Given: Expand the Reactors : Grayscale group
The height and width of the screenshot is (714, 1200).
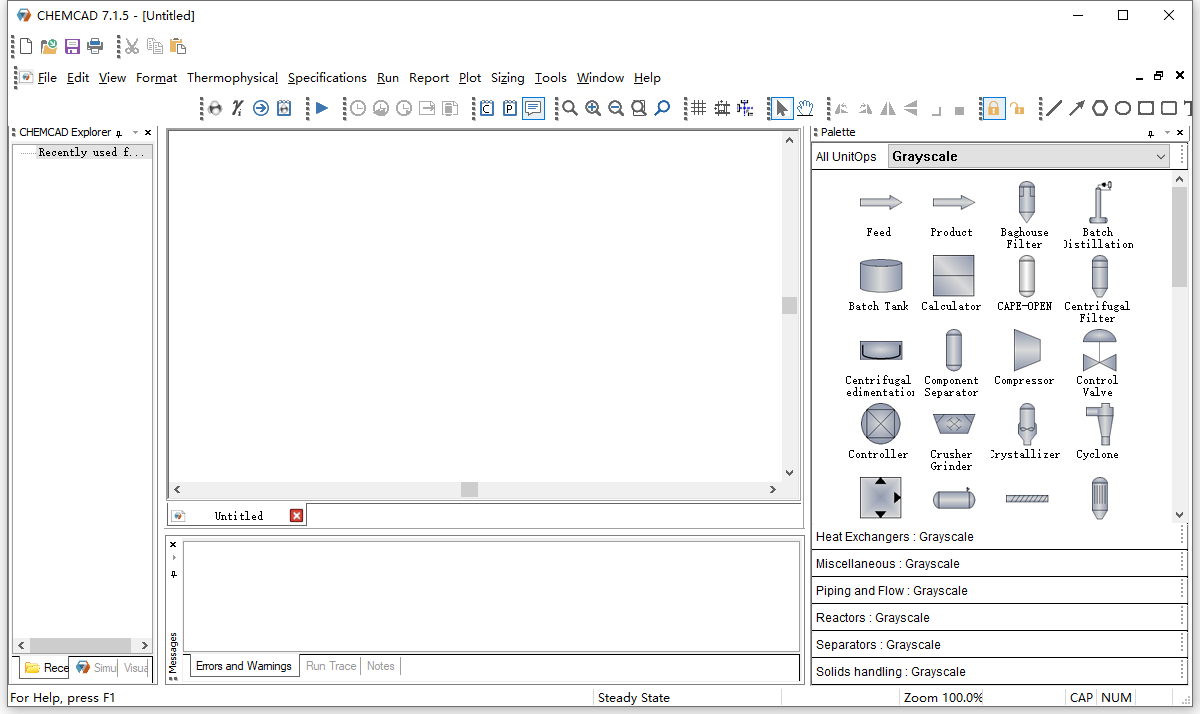Looking at the screenshot, I should click(998, 618).
